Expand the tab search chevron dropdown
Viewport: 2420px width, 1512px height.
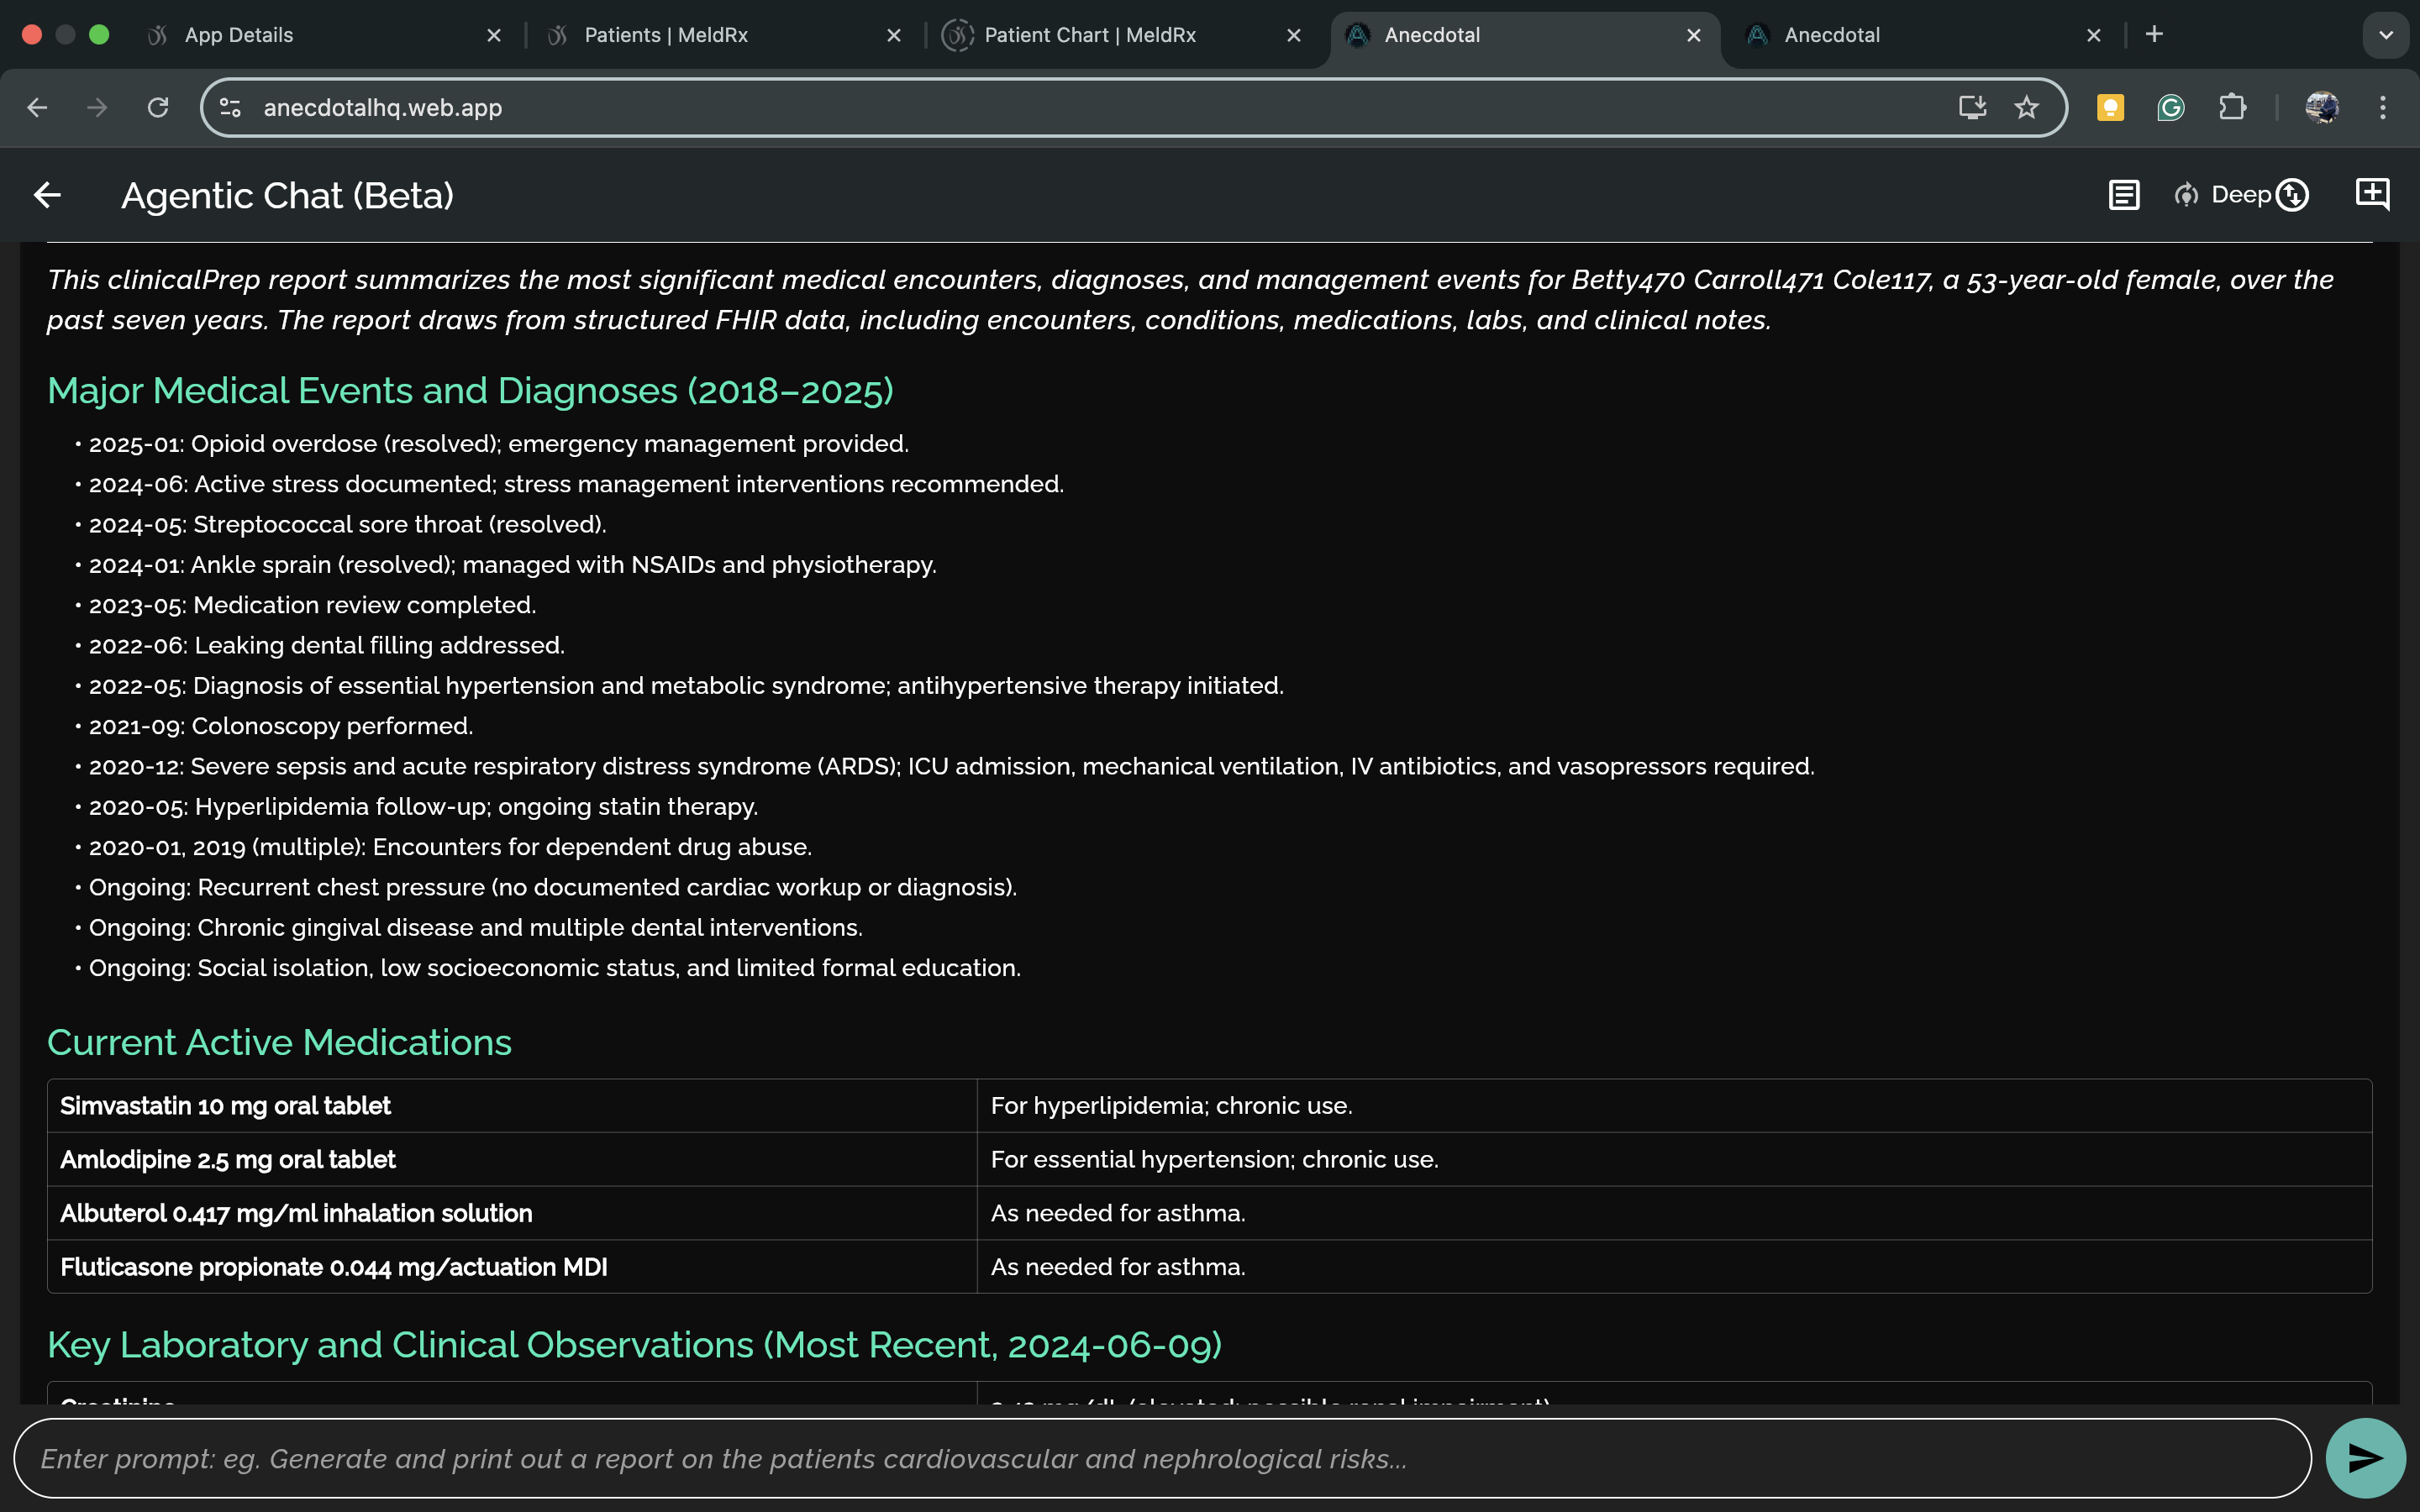coord(2385,35)
